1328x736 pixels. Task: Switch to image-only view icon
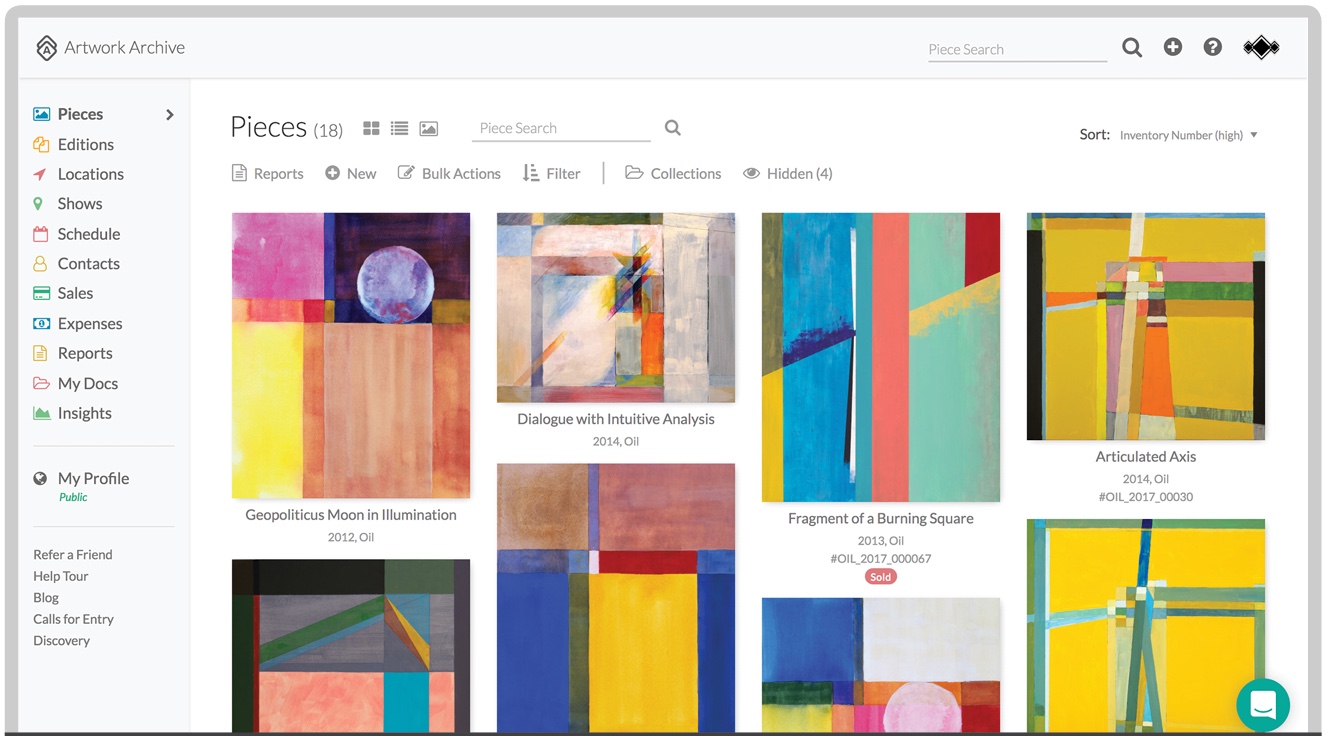428,129
